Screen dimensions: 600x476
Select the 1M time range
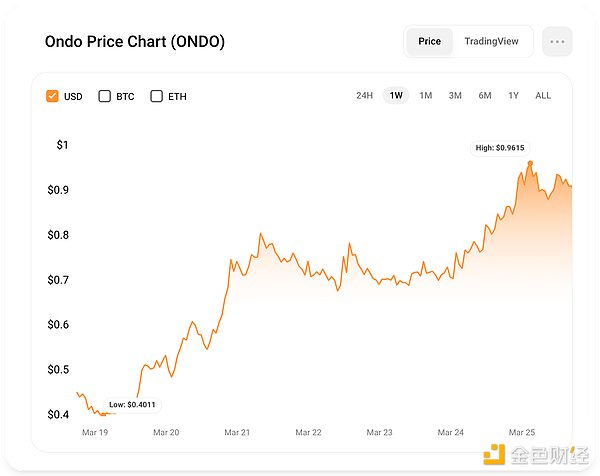pyautogui.click(x=426, y=96)
